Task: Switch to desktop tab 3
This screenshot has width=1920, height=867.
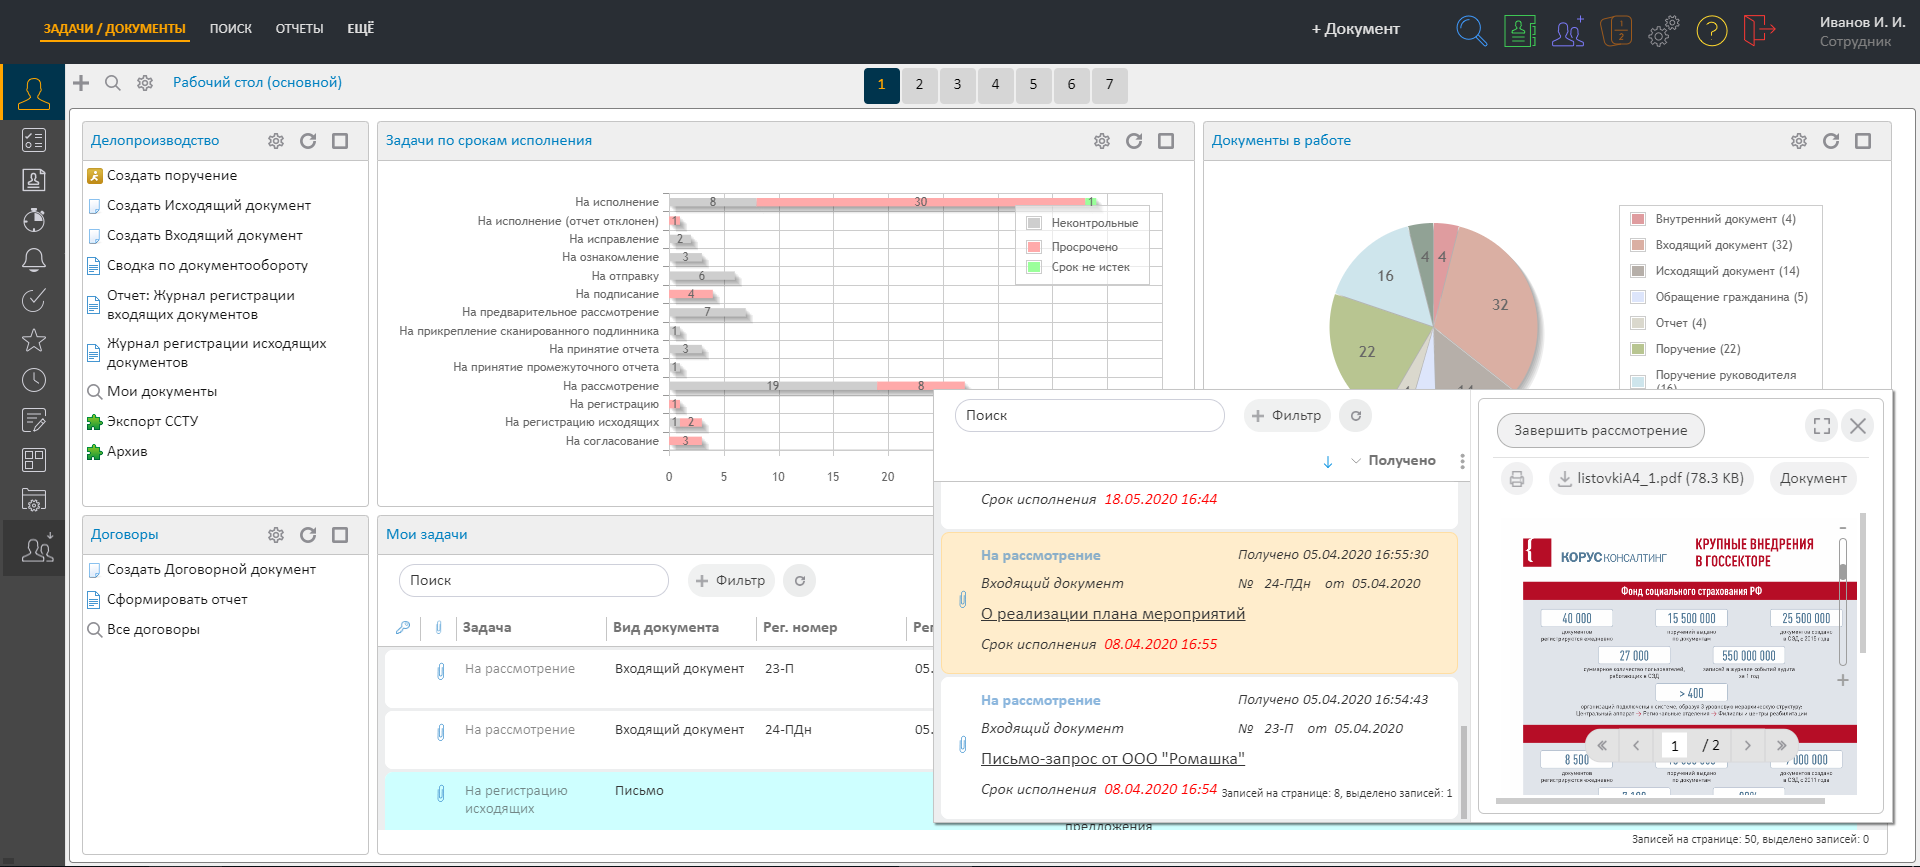Action: click(x=957, y=85)
